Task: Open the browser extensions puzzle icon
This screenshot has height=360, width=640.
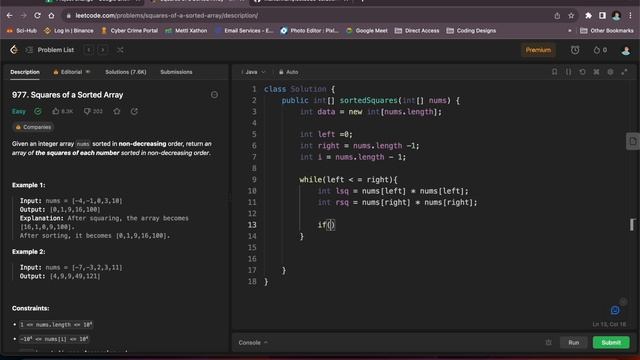Action: [588, 16]
